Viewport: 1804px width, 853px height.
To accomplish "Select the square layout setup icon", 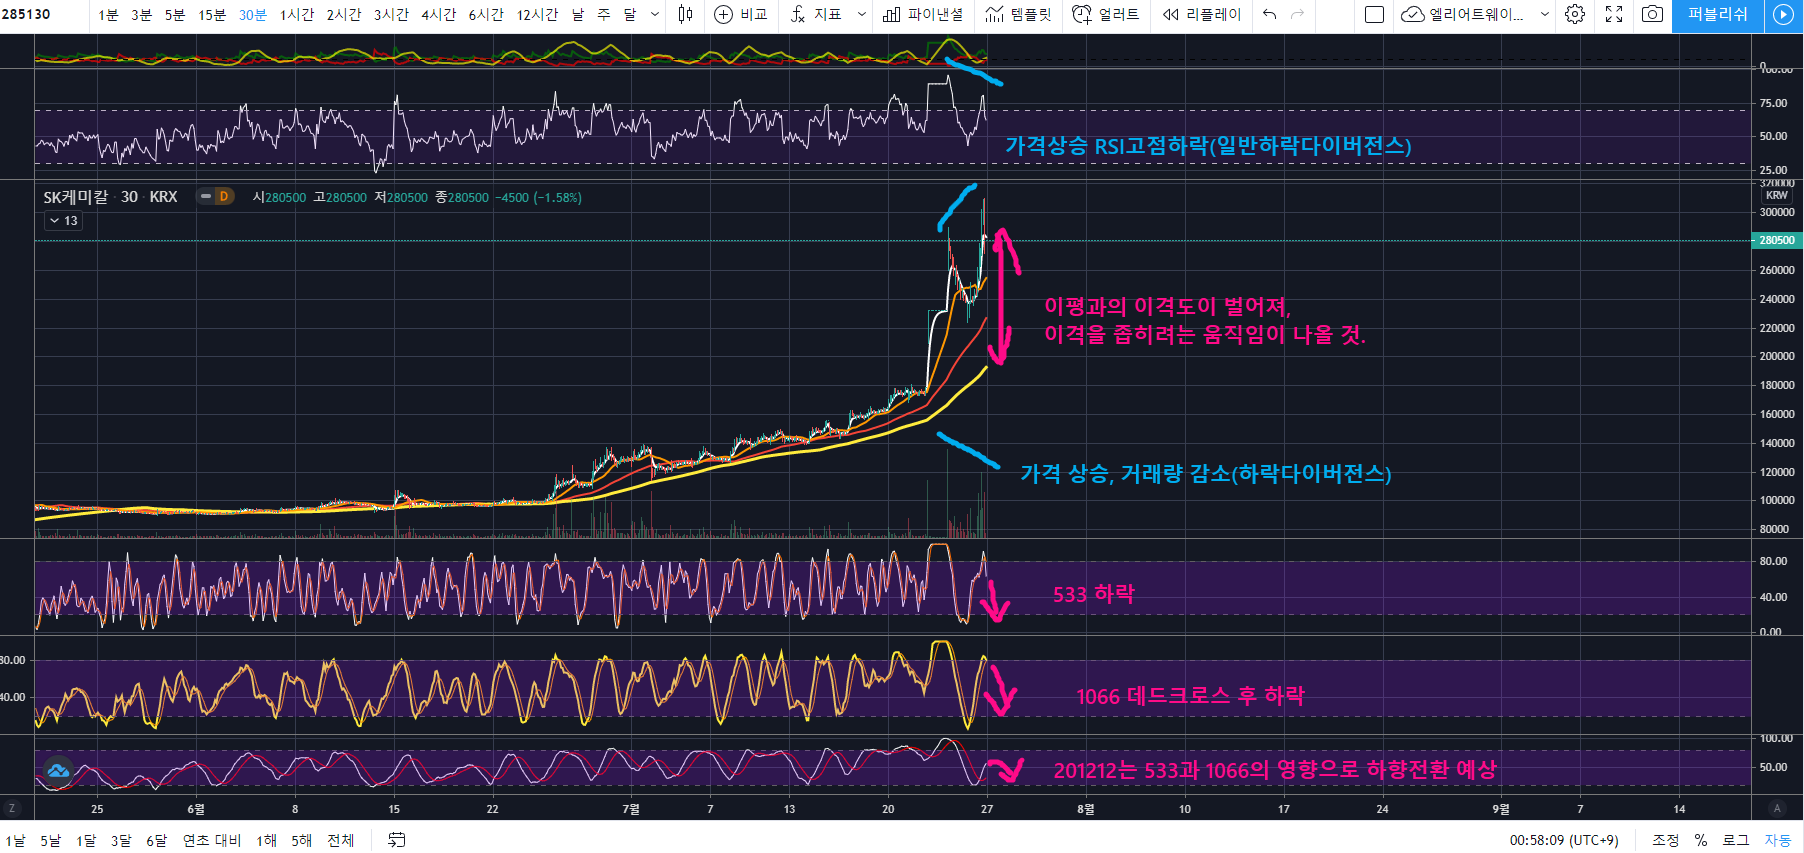I will pyautogui.click(x=1375, y=14).
